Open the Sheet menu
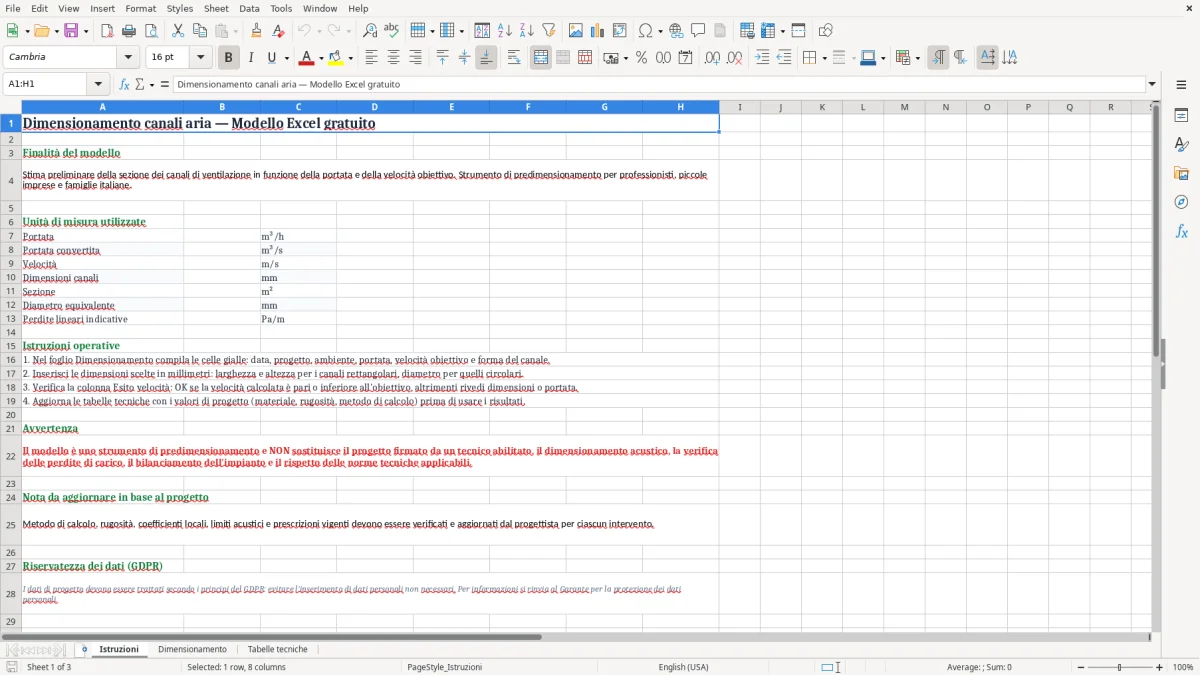Viewport: 1200px width, 675px height. tap(216, 8)
